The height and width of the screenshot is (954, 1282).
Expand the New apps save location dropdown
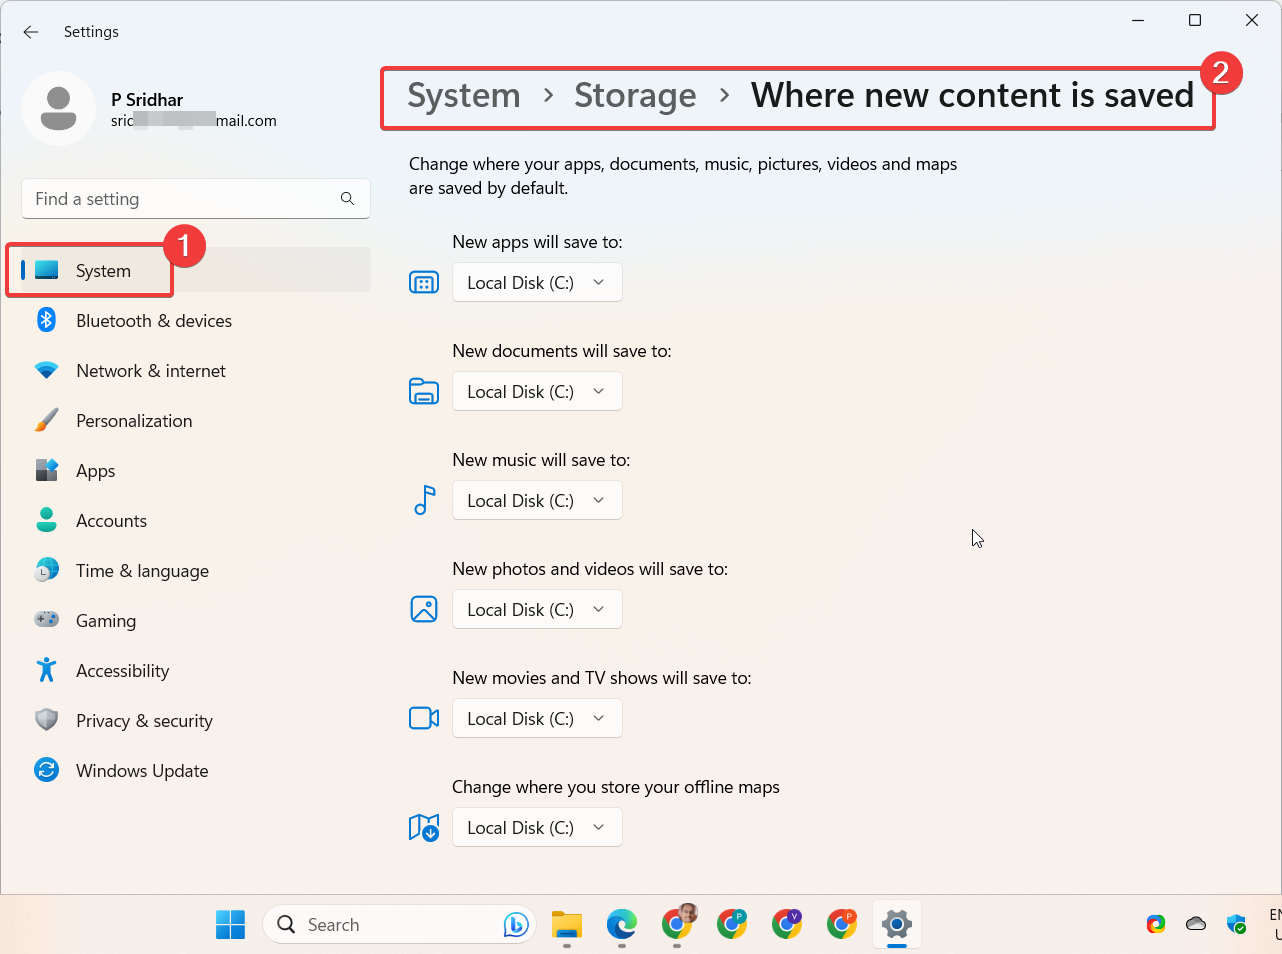537,283
